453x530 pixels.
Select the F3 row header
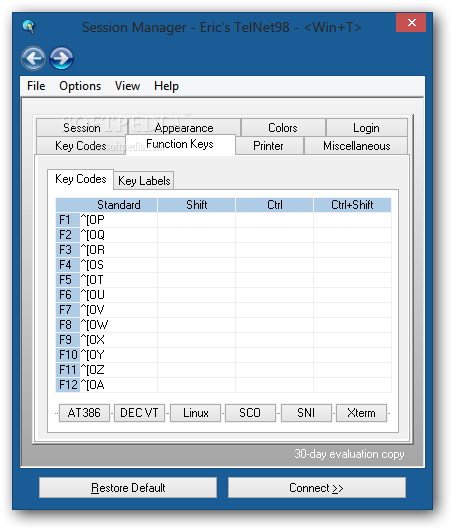coord(68,250)
